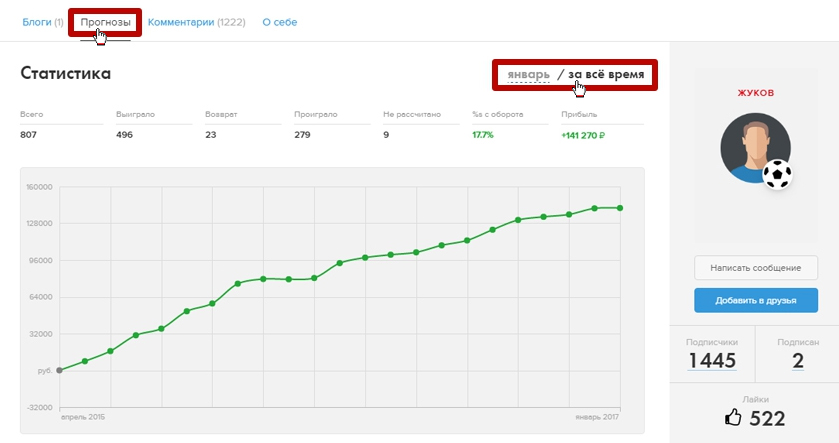Viewport: 839px width, 443px height.
Task: Click the profit value +141 270 ₽
Action: point(583,135)
